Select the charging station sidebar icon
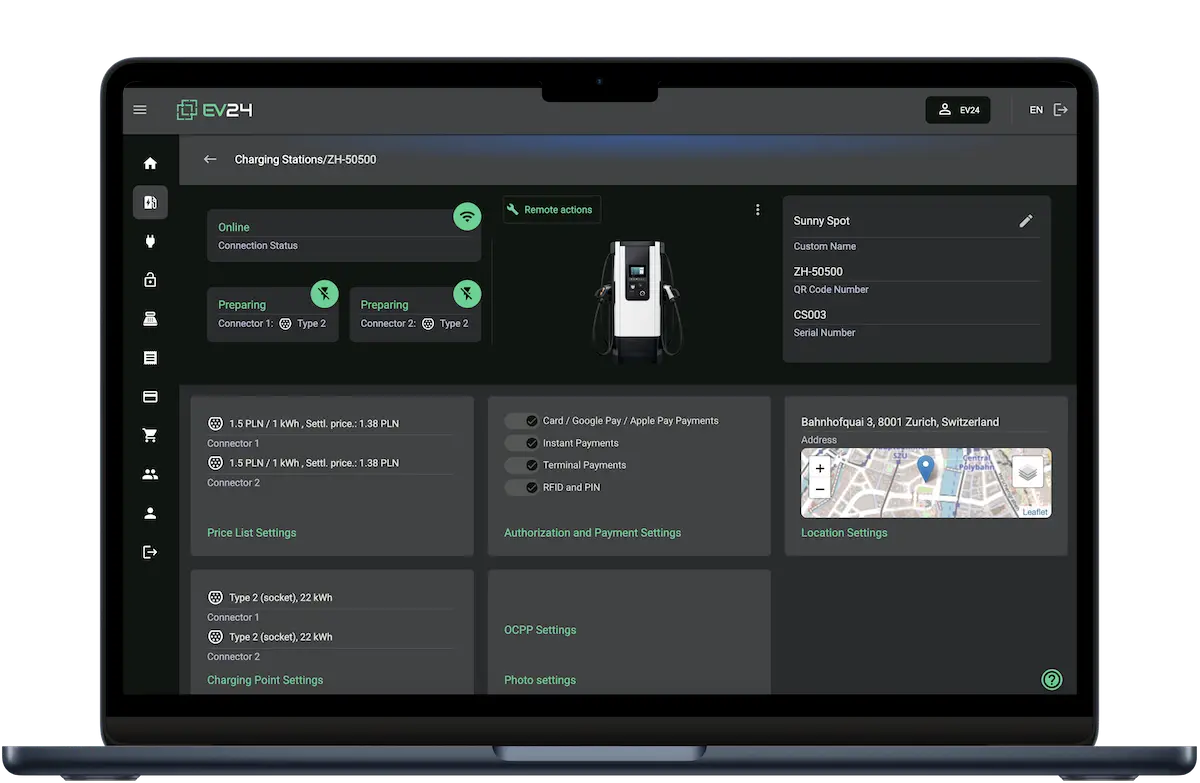Screen dimensions: 1200x783 (150, 202)
